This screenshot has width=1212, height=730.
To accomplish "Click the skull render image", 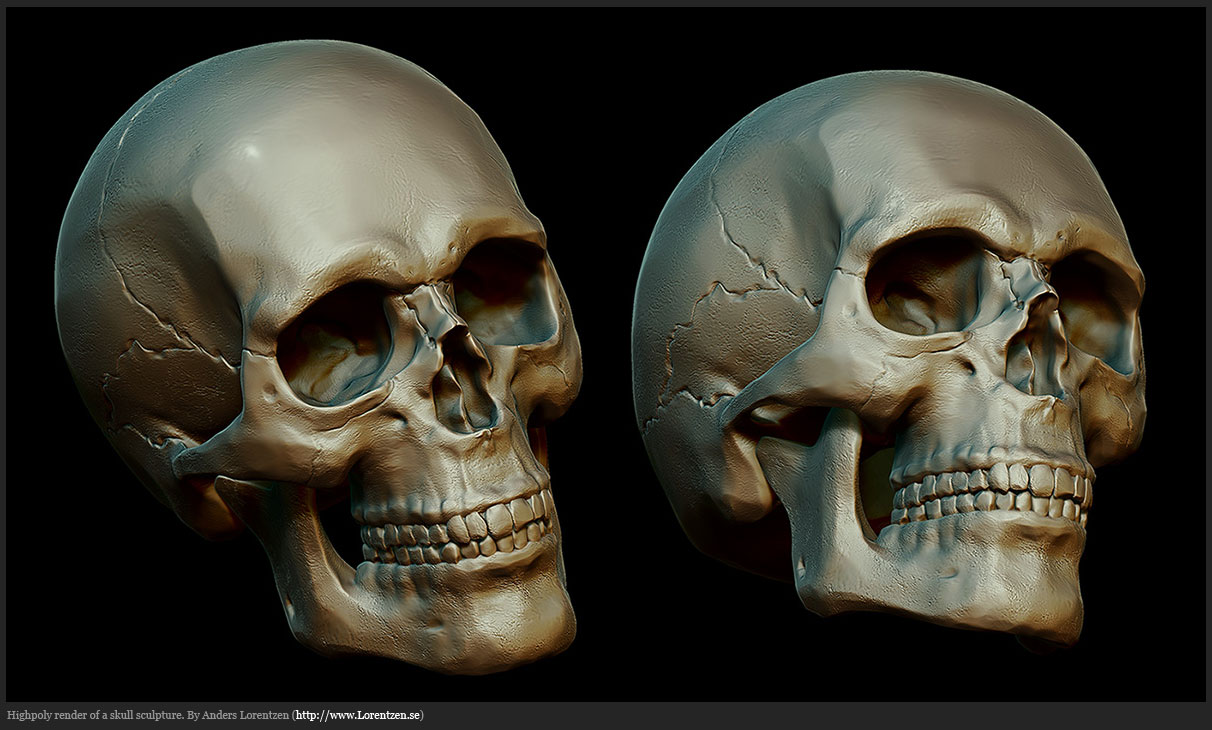I will click(606, 354).
